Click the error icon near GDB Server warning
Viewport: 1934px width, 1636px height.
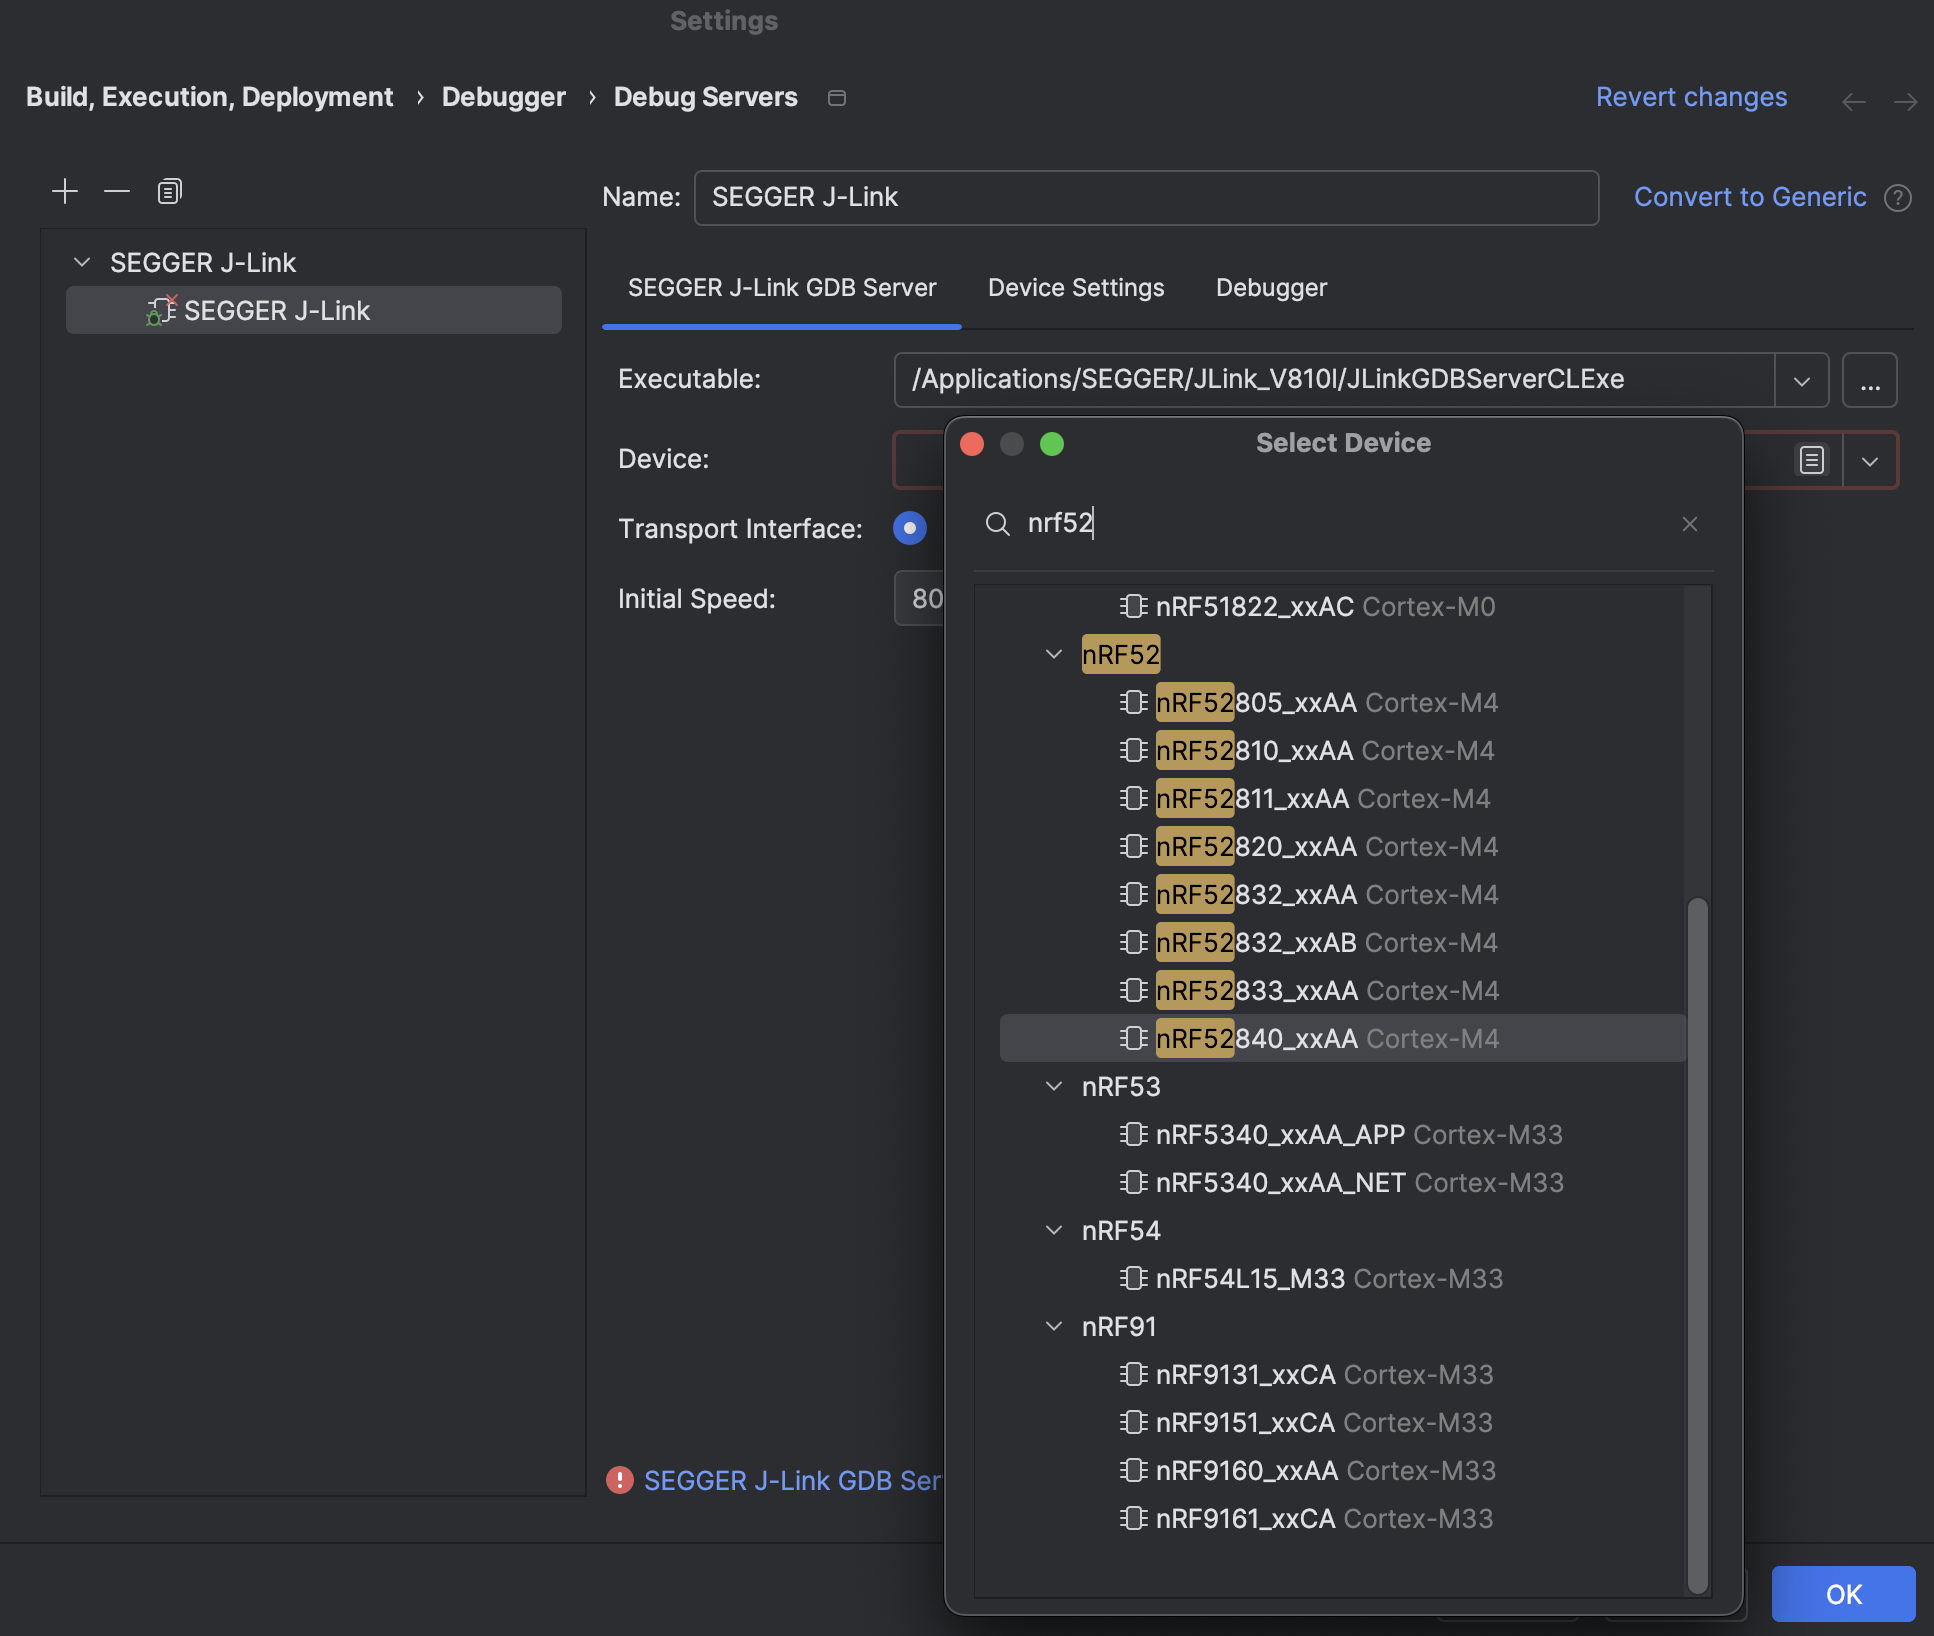[620, 1481]
